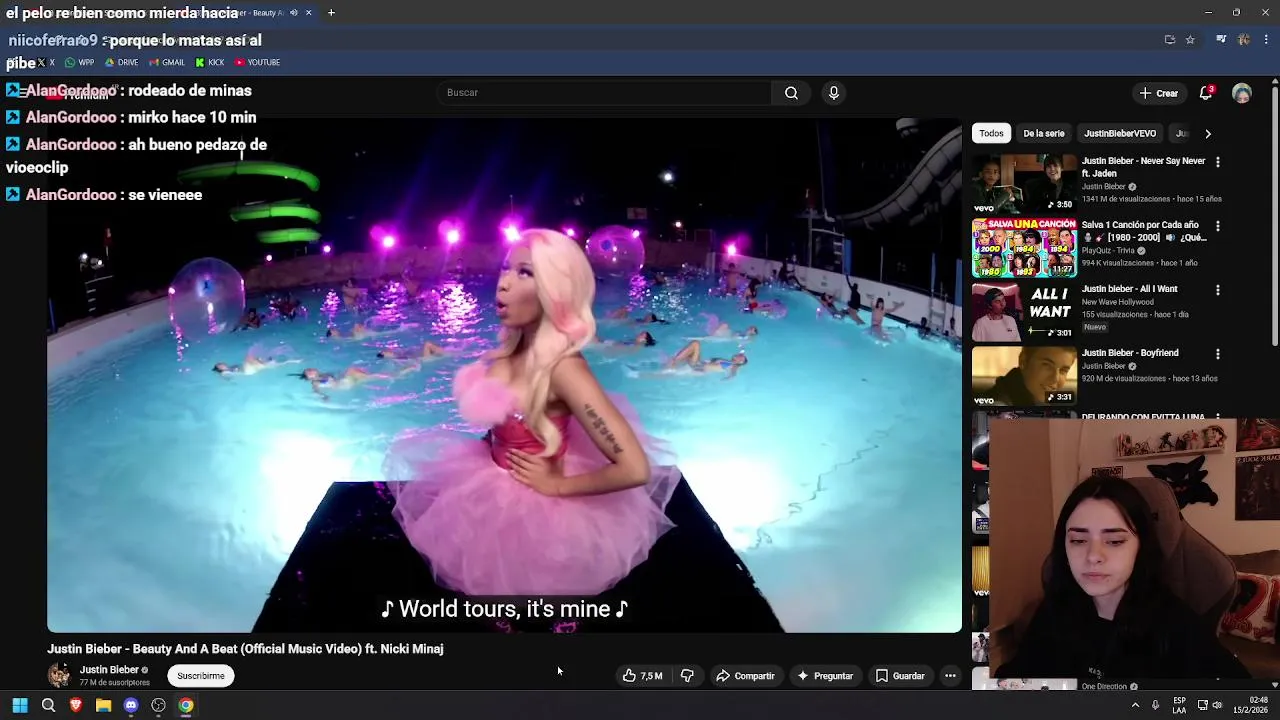Click the Compartir share button
The image size is (1280, 720).
tap(745, 676)
